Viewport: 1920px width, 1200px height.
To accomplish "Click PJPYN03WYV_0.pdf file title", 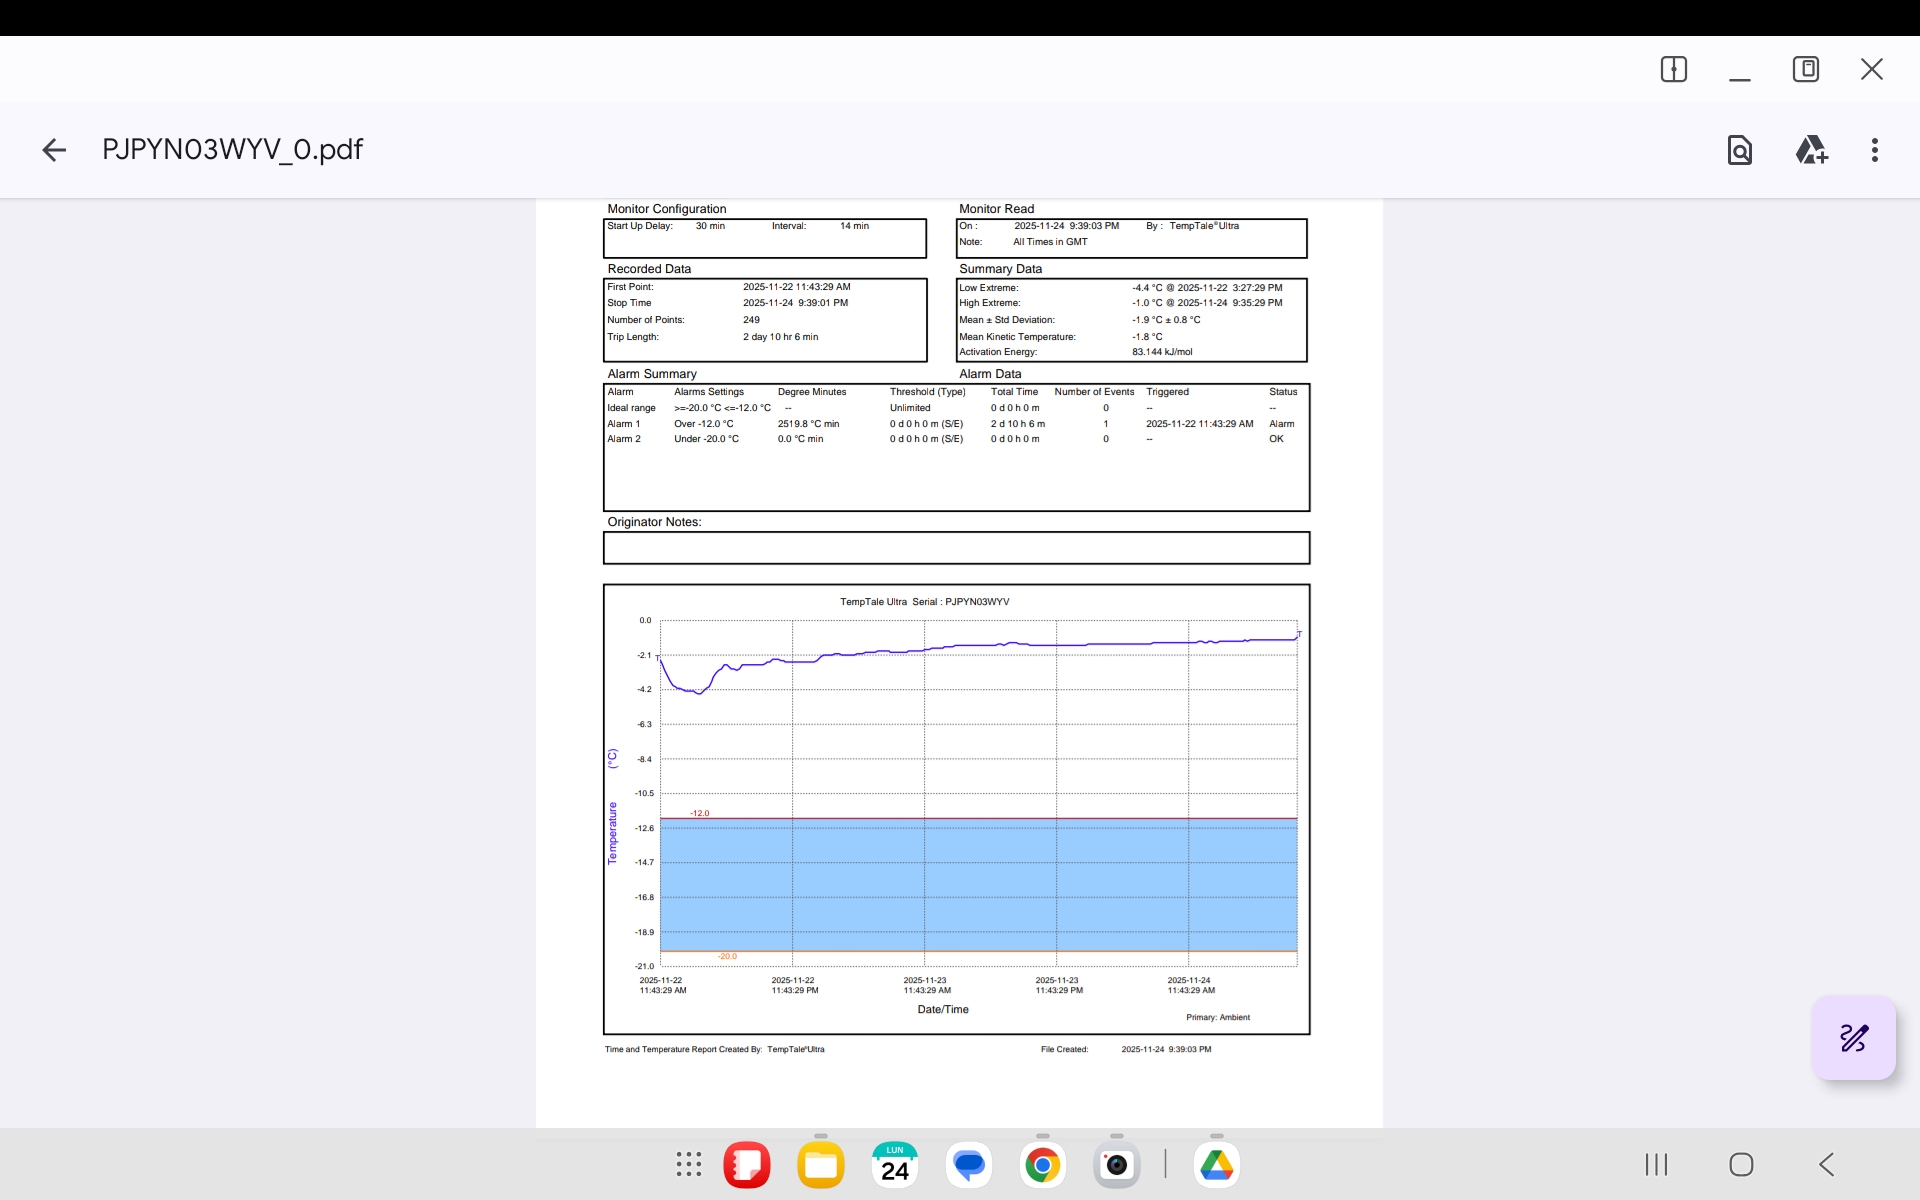I will click(232, 150).
